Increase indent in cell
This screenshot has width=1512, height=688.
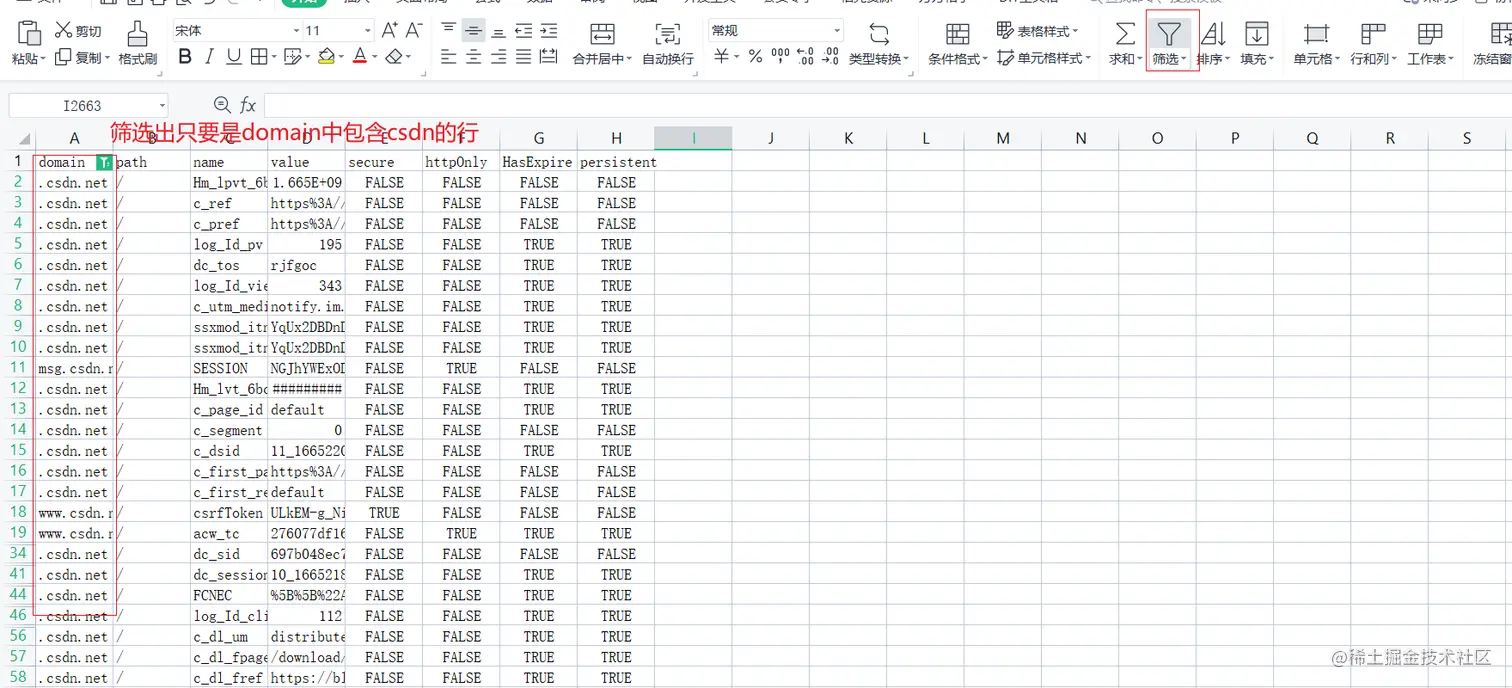[548, 31]
